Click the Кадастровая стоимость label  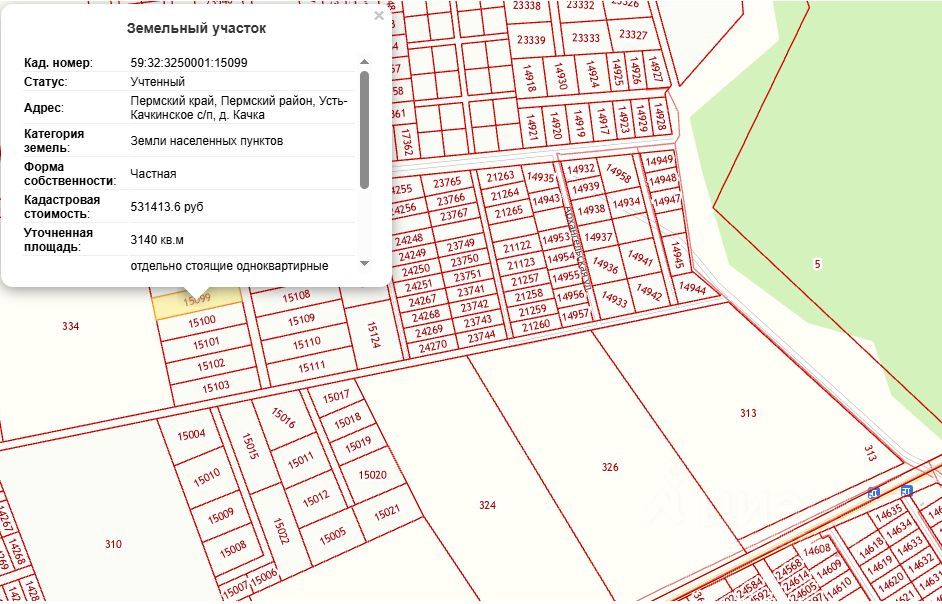[x=62, y=207]
